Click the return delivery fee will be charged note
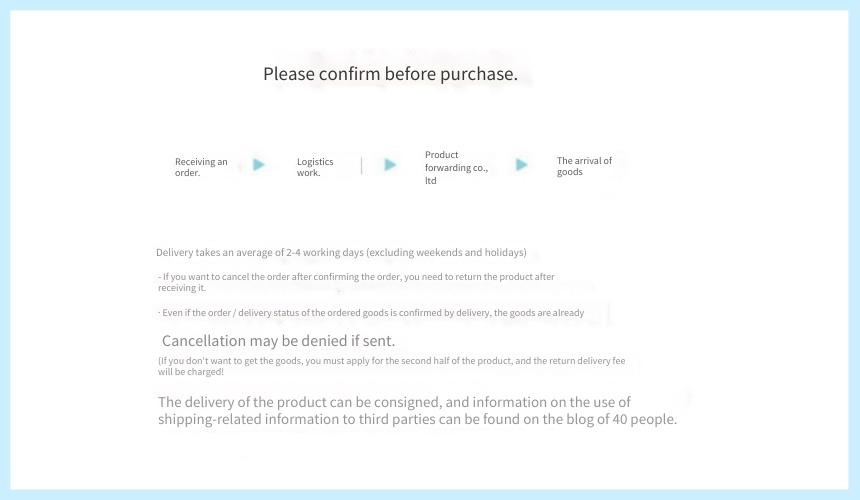The height and width of the screenshot is (500, 860). coord(391,366)
